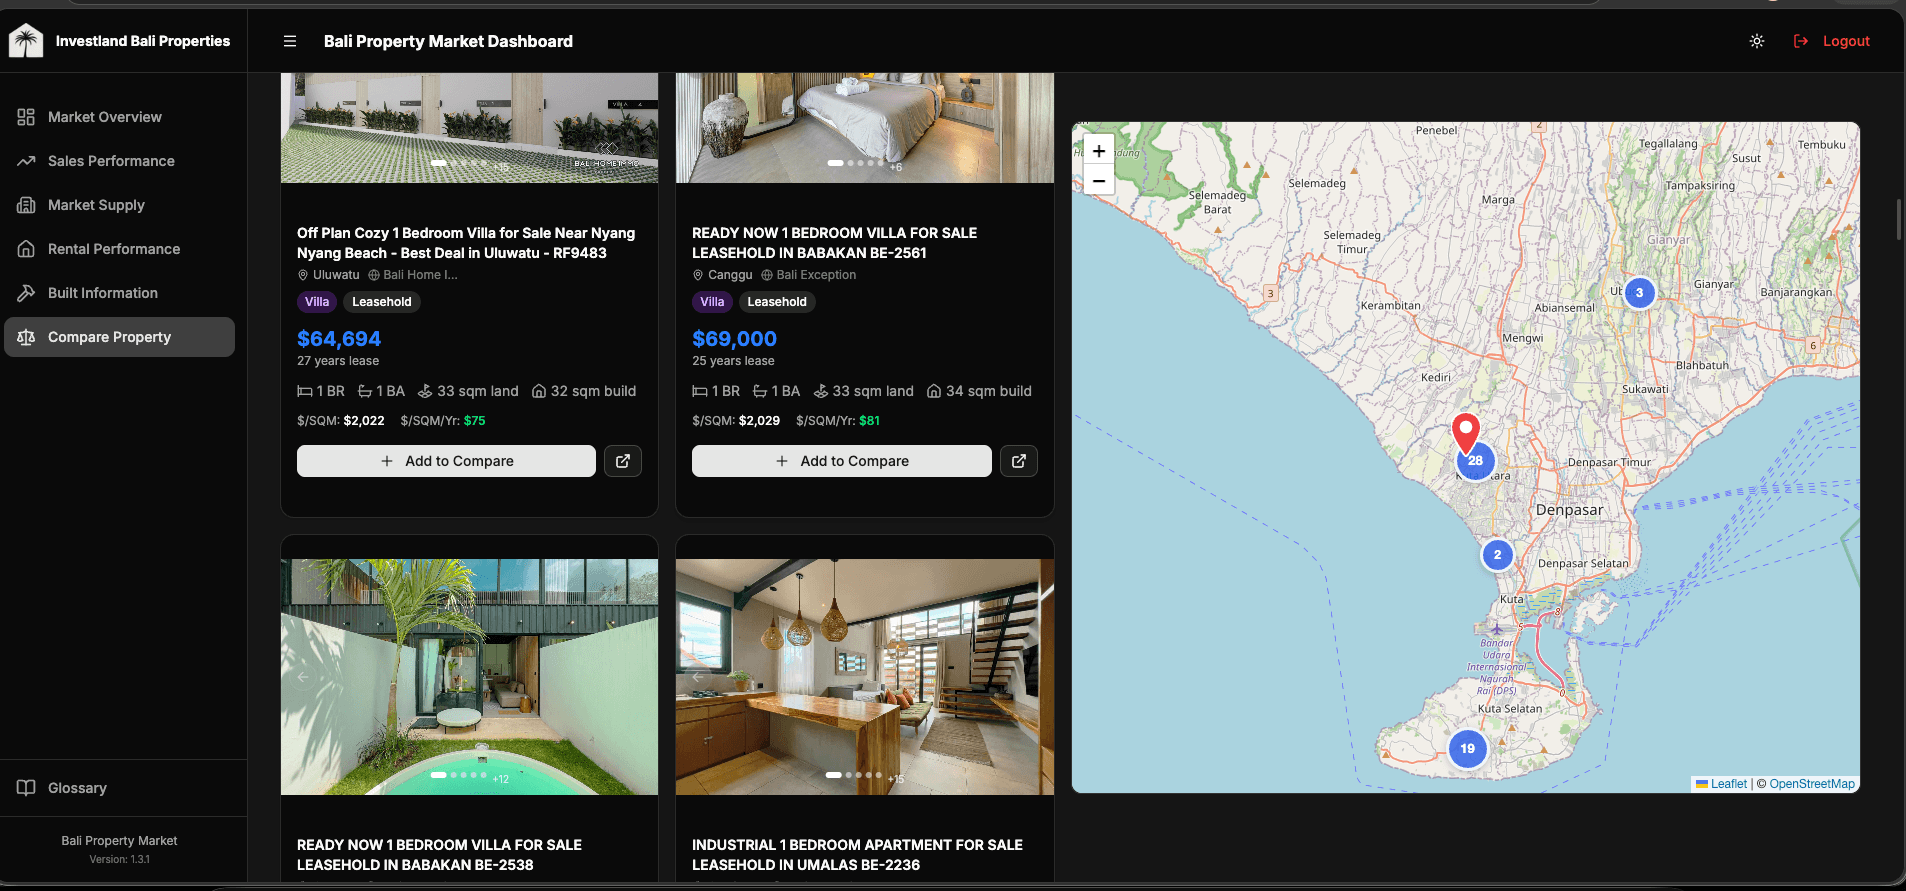Image resolution: width=1906 pixels, height=891 pixels.
Task: Expand the map cluster marked 19
Action: click(x=1467, y=748)
